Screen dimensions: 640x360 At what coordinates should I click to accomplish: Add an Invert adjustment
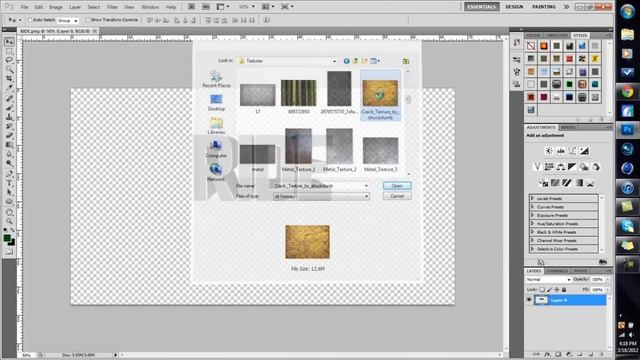[544, 183]
